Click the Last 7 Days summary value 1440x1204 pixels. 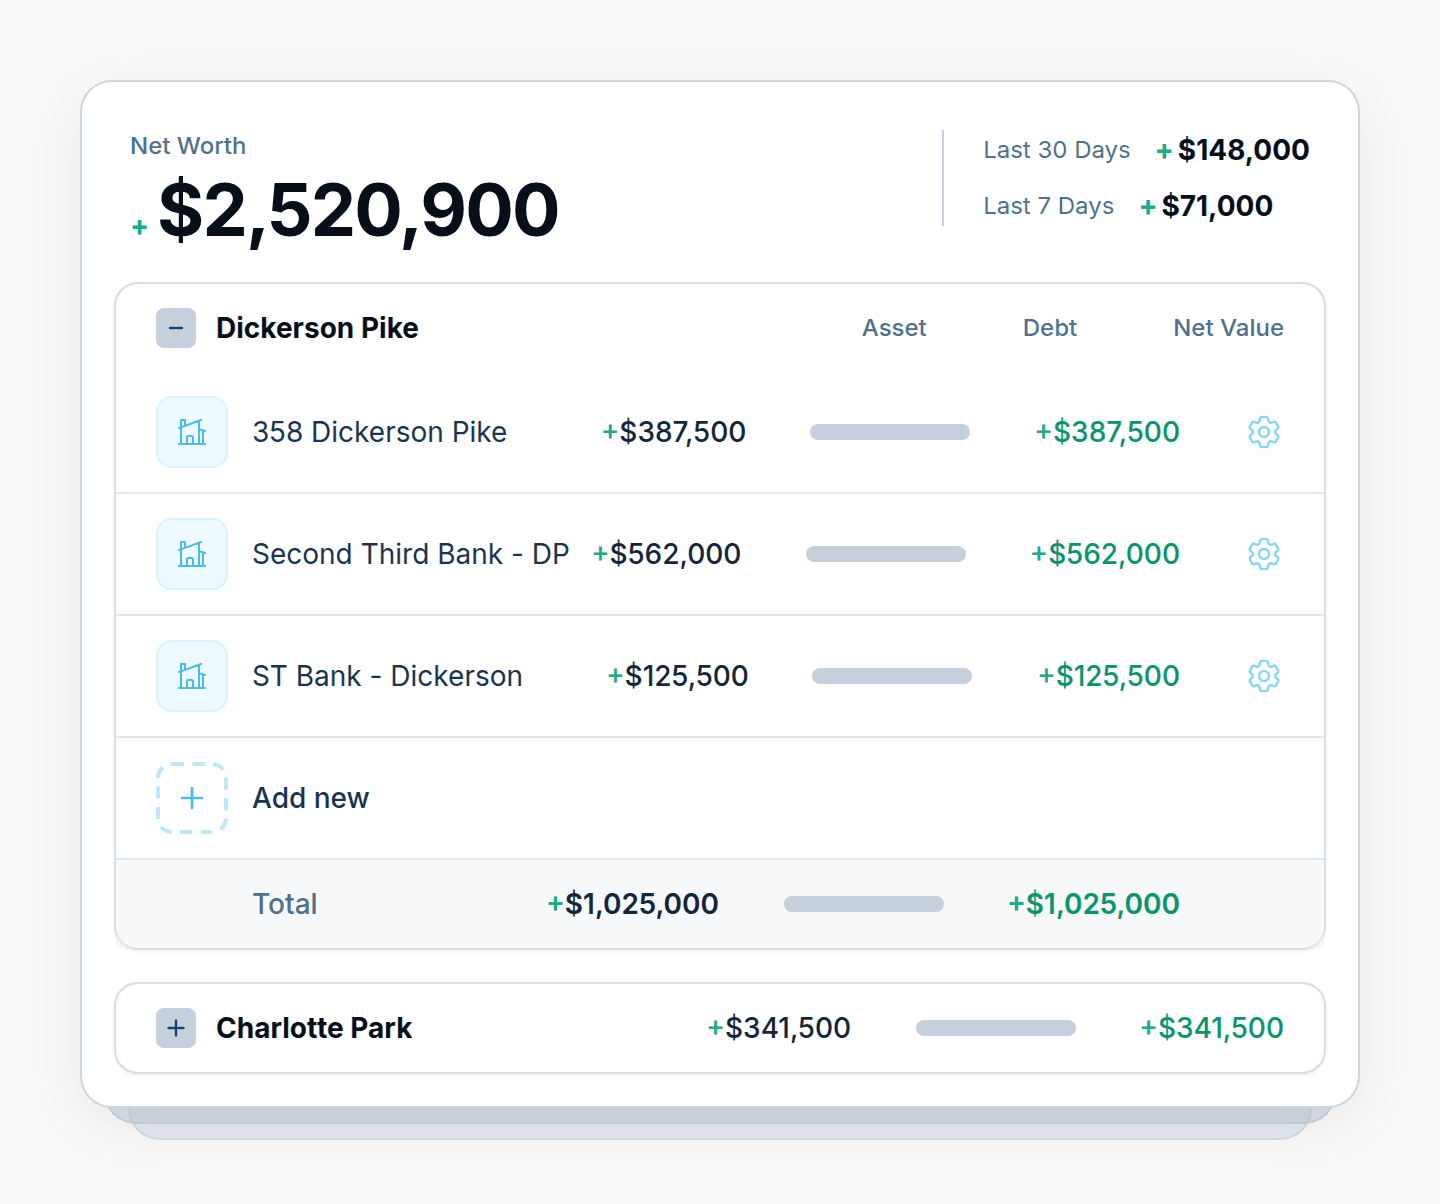click(x=1217, y=206)
